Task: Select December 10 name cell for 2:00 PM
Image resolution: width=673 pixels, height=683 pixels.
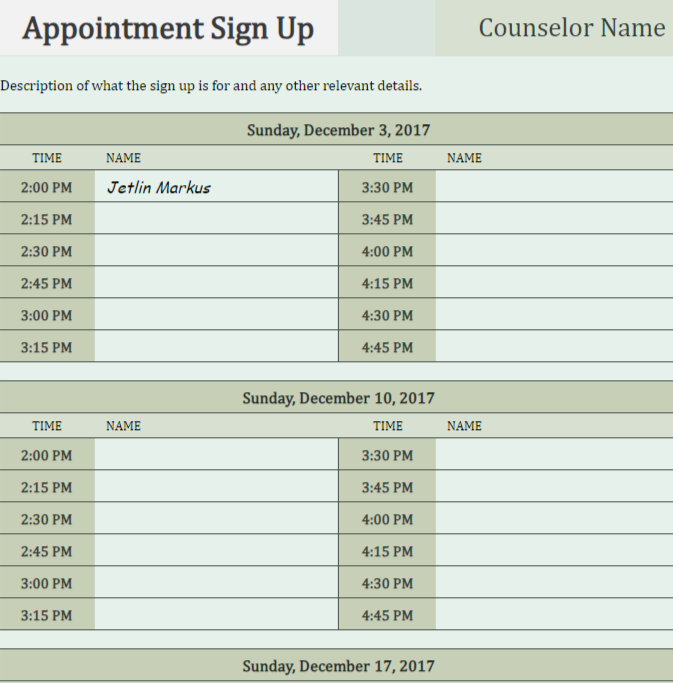Action: click(x=216, y=455)
